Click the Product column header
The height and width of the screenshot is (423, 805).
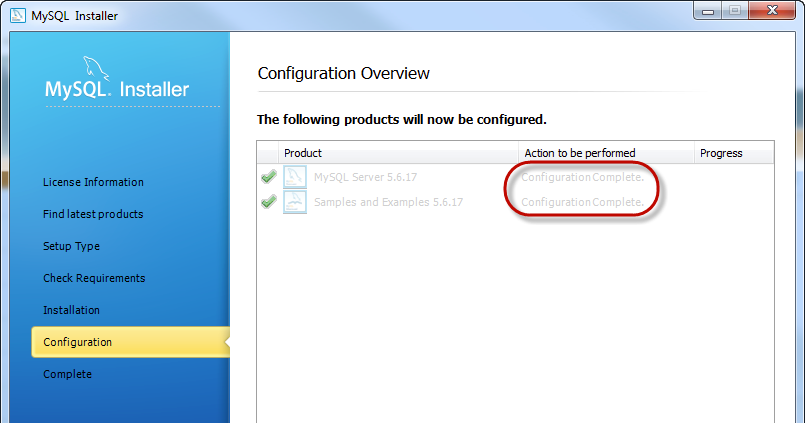(x=398, y=153)
